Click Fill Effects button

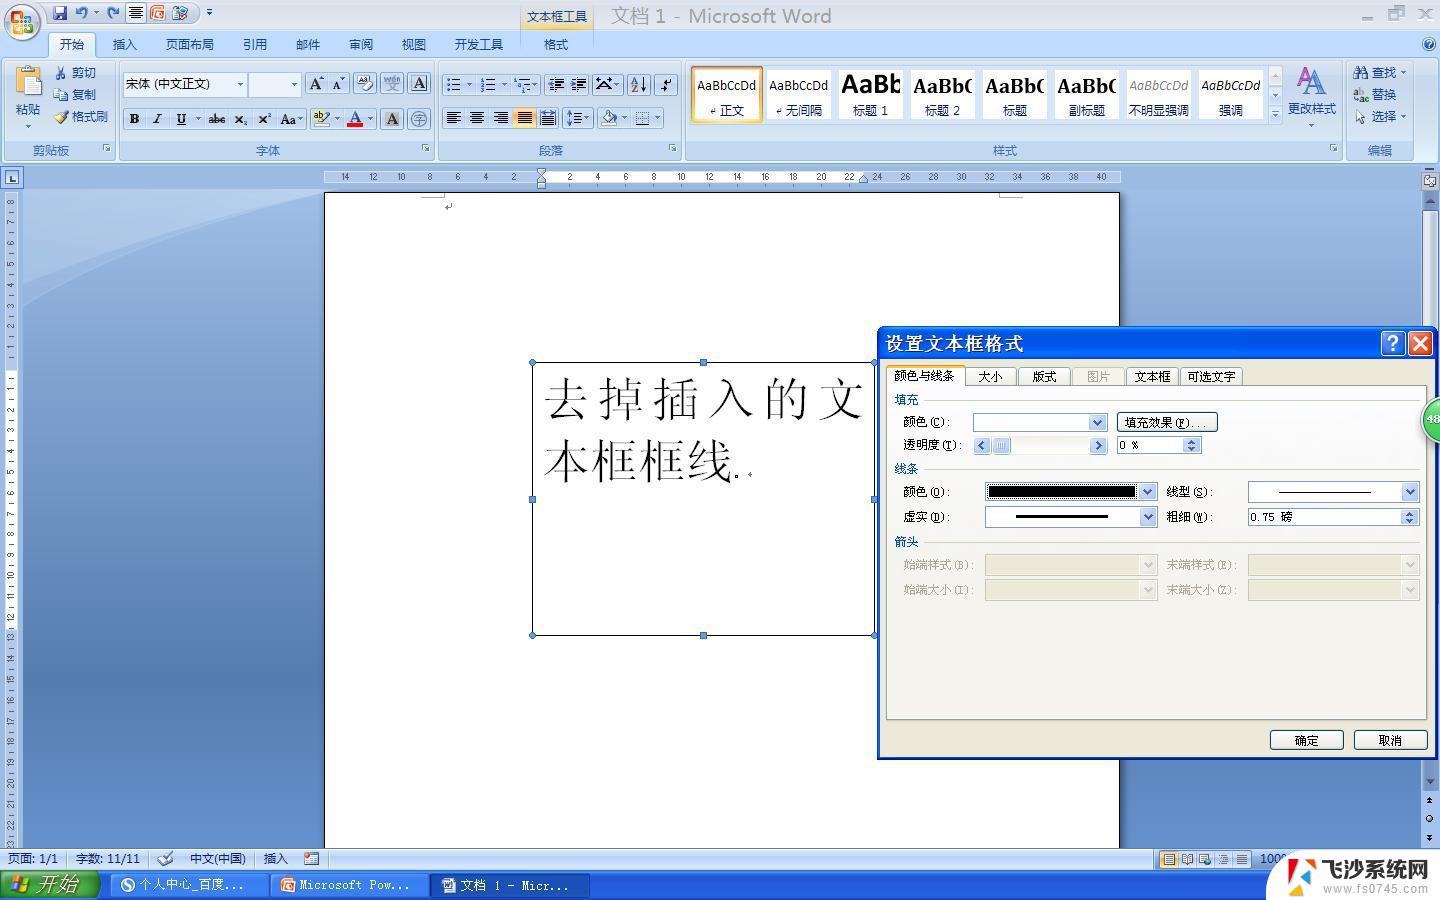[x=1167, y=422]
